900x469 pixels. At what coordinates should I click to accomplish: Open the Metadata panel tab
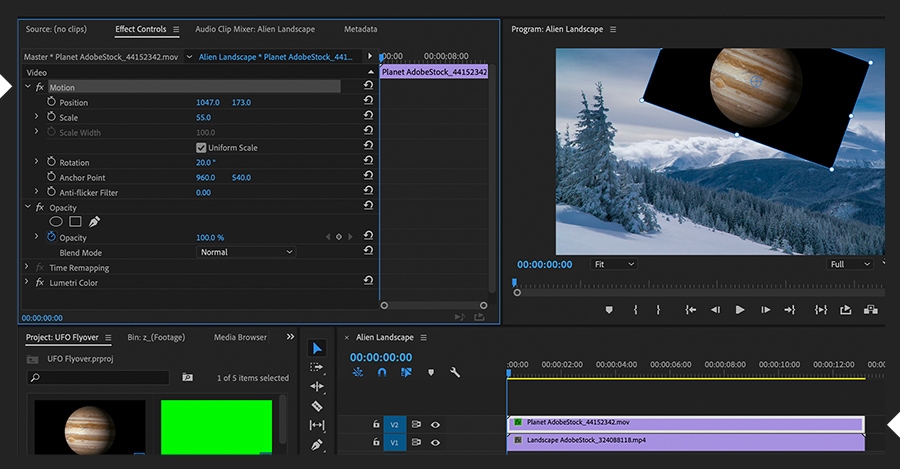point(360,29)
